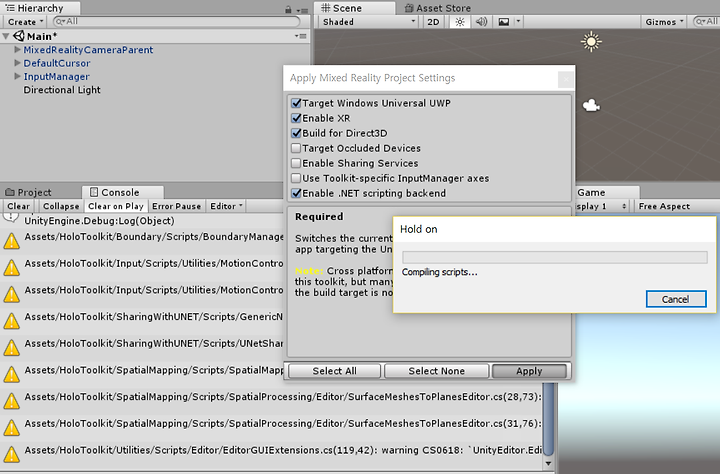Select the sun gizmo in the Scene view

tap(591, 42)
